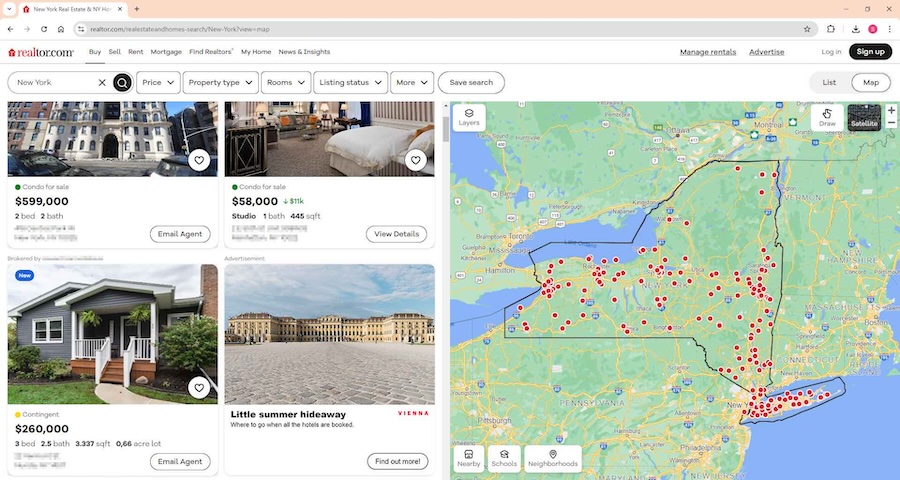Click Find out more on Vienna ad

397,462
